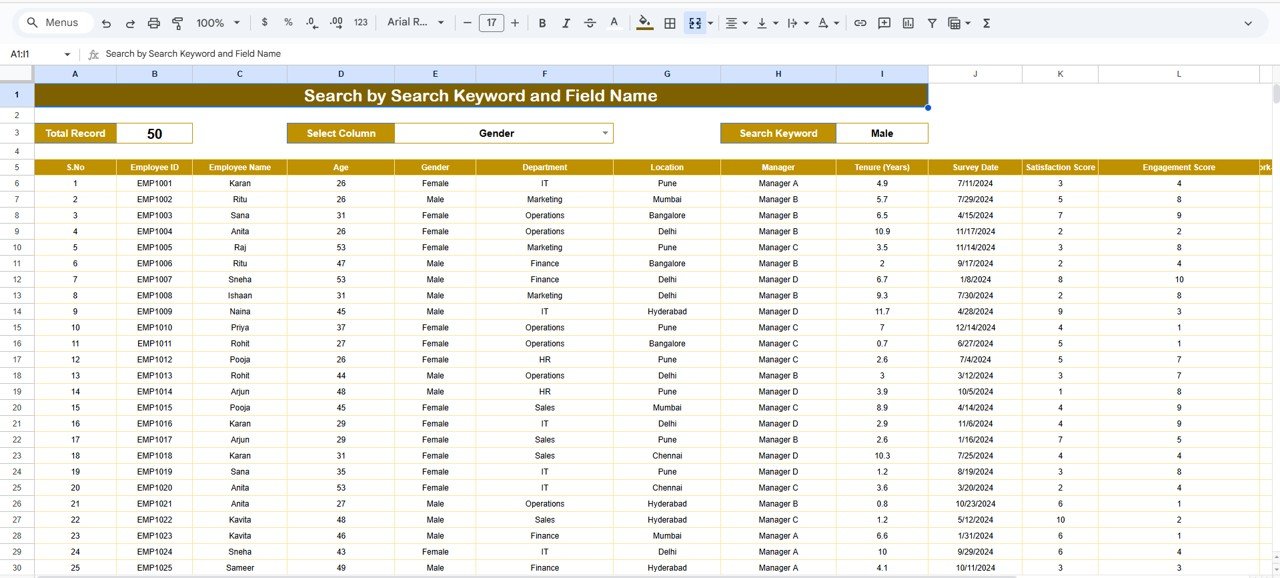Viewport: 1280px width, 578px height.
Task: Toggle bold formatting
Action: [x=542, y=23]
